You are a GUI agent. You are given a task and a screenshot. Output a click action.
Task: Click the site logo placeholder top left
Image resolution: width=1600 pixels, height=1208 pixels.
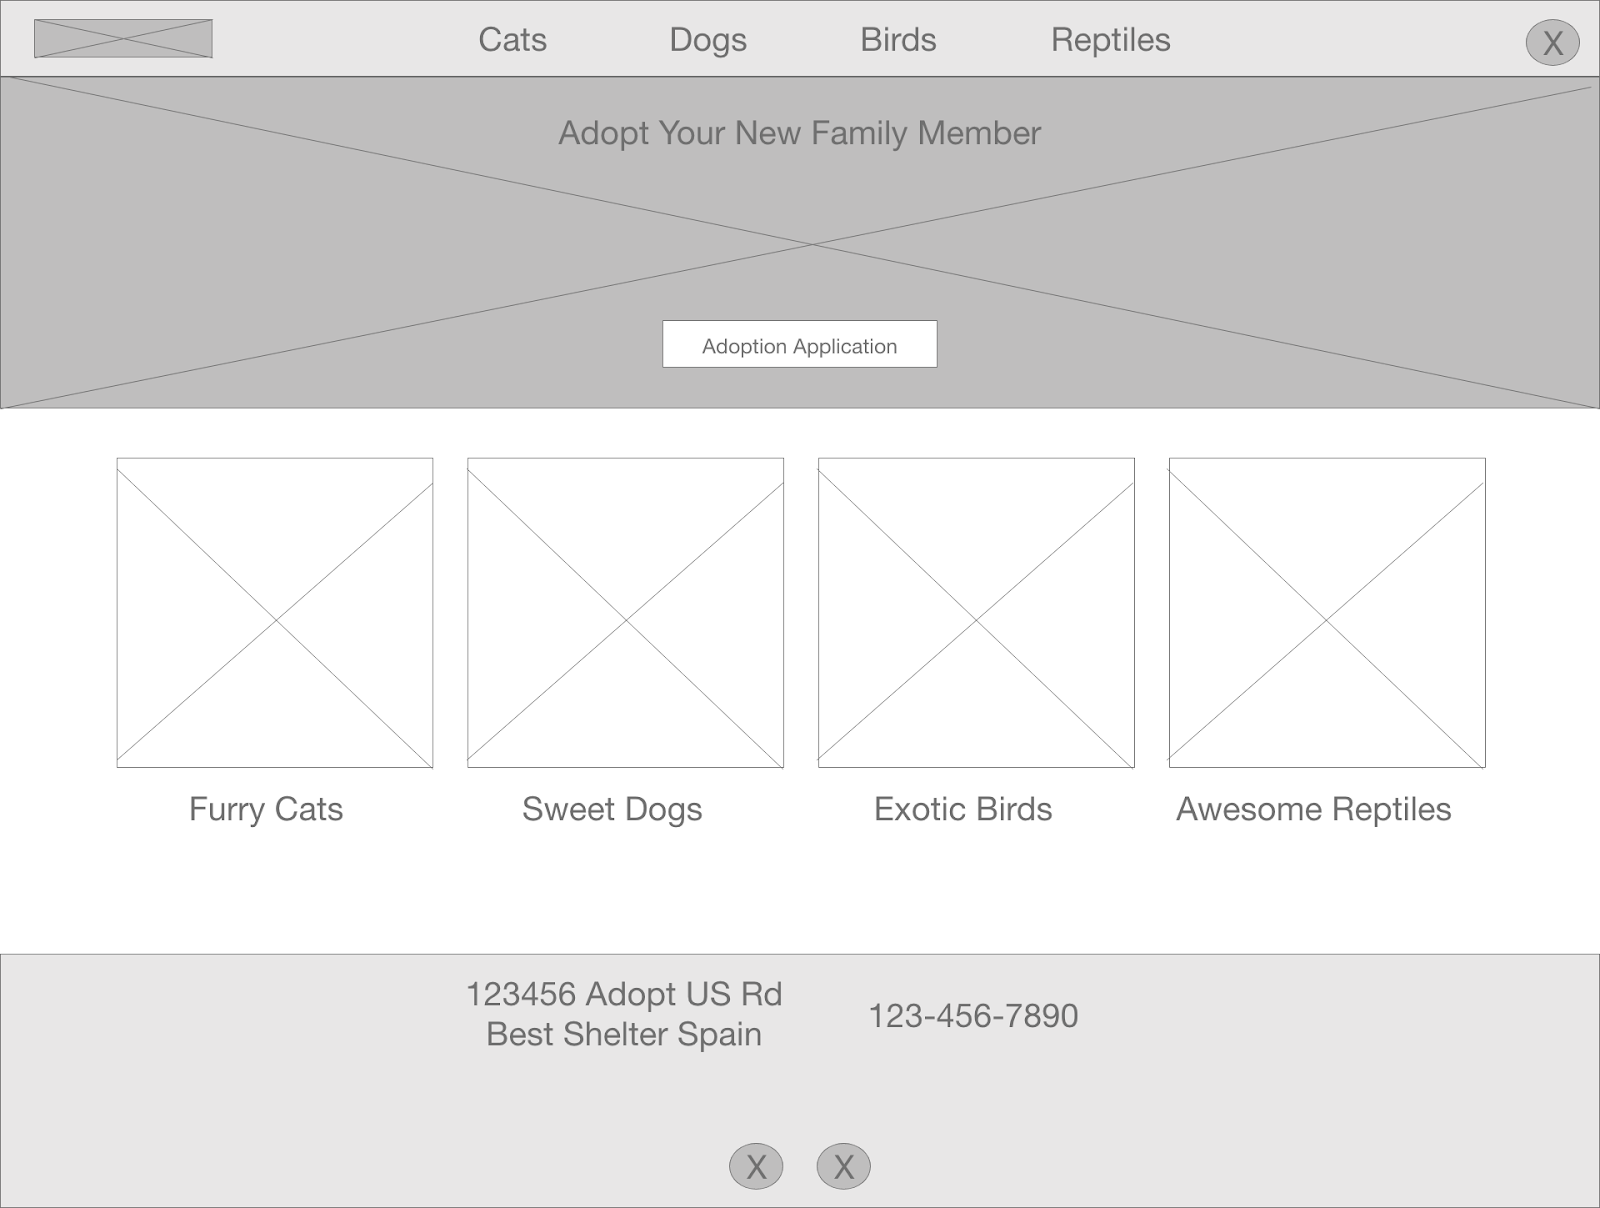[122, 40]
